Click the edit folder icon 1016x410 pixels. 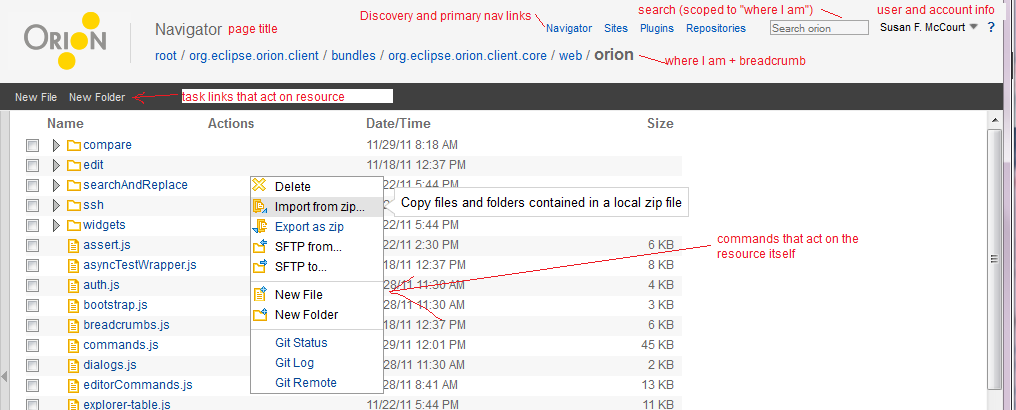tap(74, 165)
